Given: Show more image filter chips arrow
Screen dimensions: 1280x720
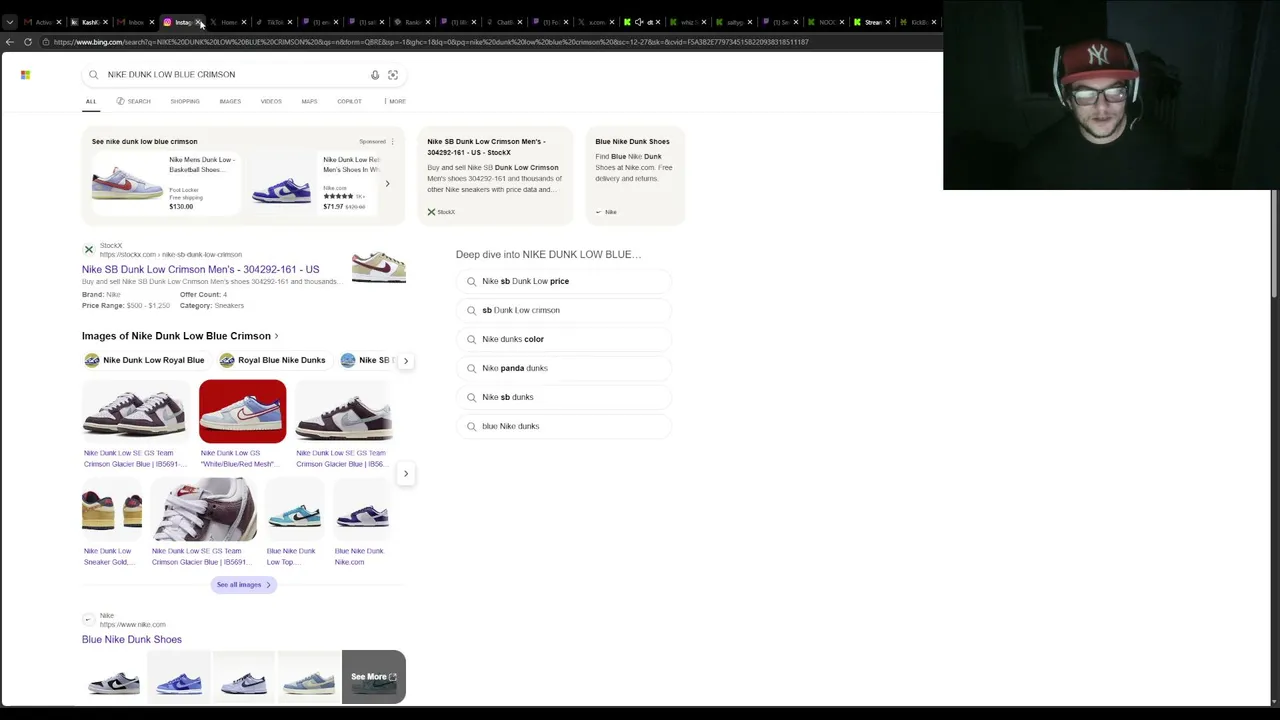Looking at the screenshot, I should coord(405,360).
